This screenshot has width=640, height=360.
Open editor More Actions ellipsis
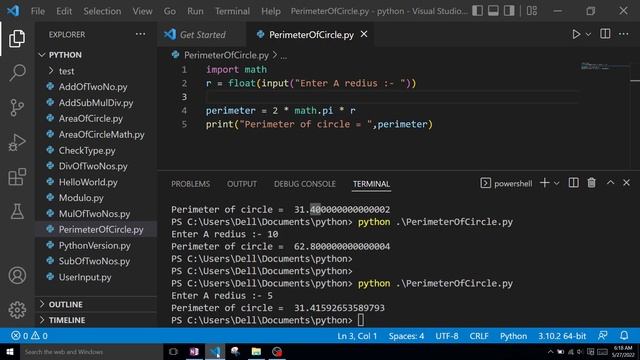[x=623, y=34]
